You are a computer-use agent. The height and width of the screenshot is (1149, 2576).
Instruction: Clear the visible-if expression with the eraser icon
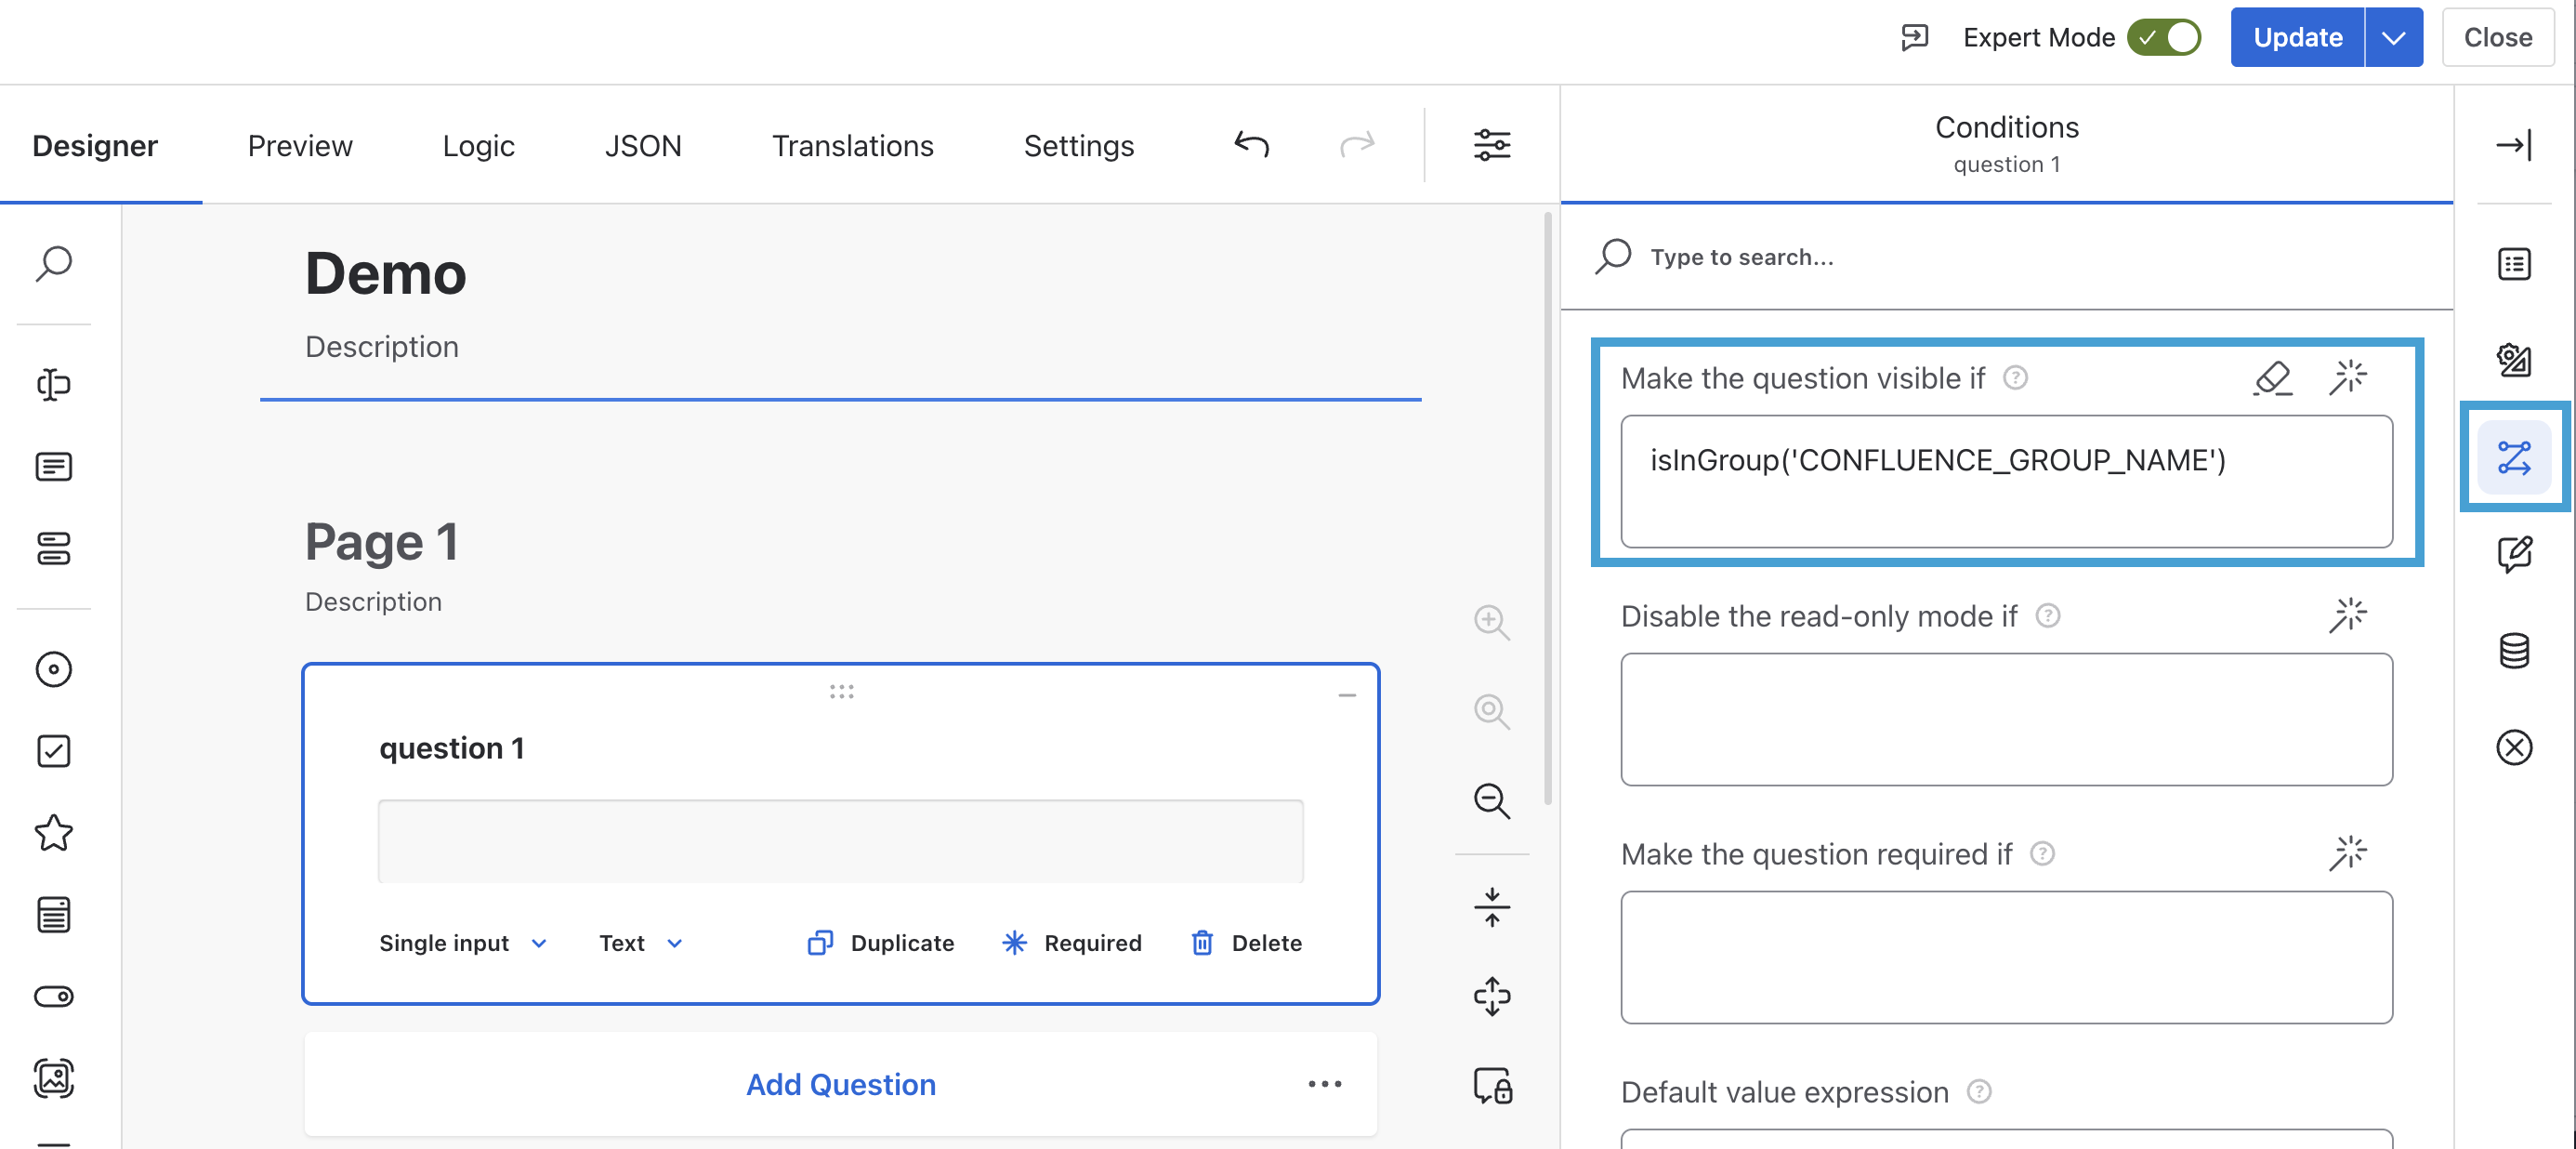(x=2272, y=378)
